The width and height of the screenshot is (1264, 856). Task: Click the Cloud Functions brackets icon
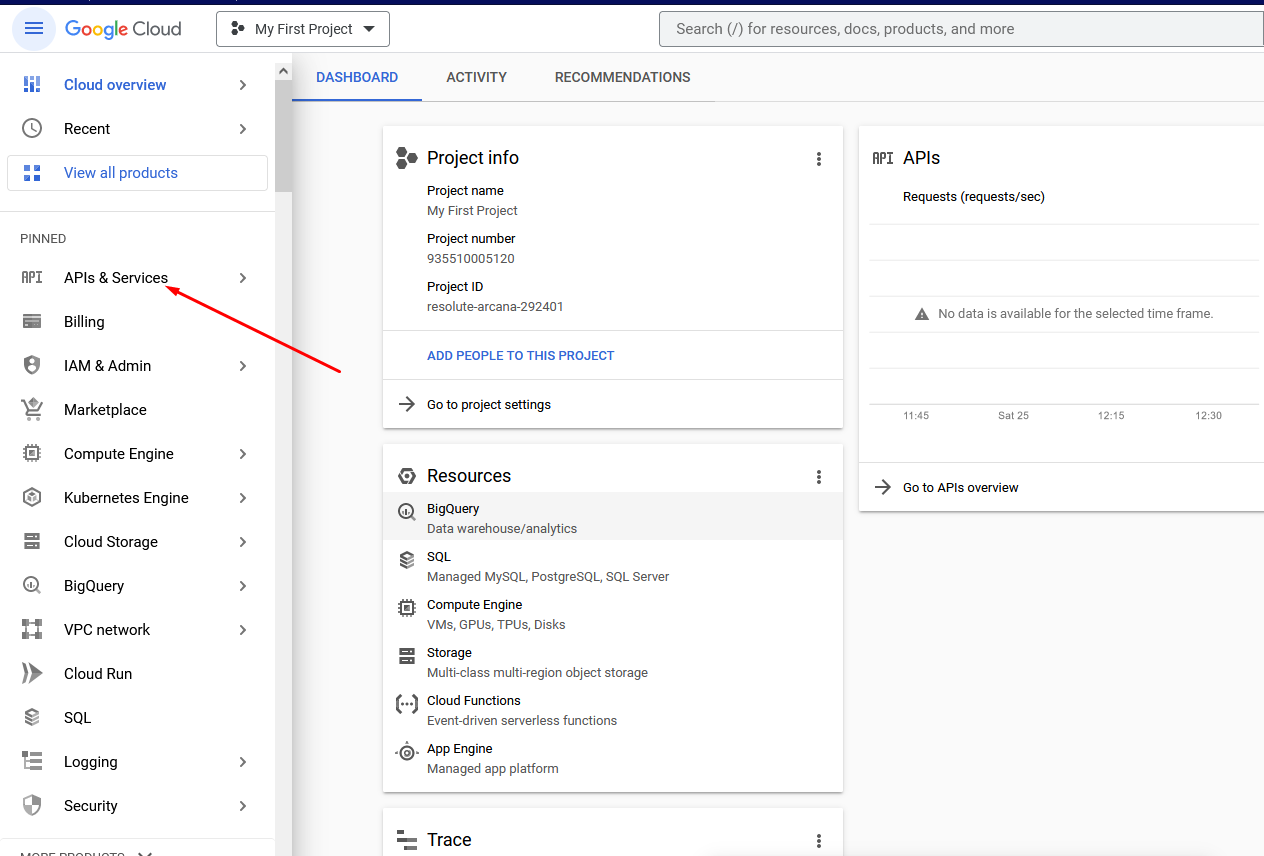pos(406,704)
